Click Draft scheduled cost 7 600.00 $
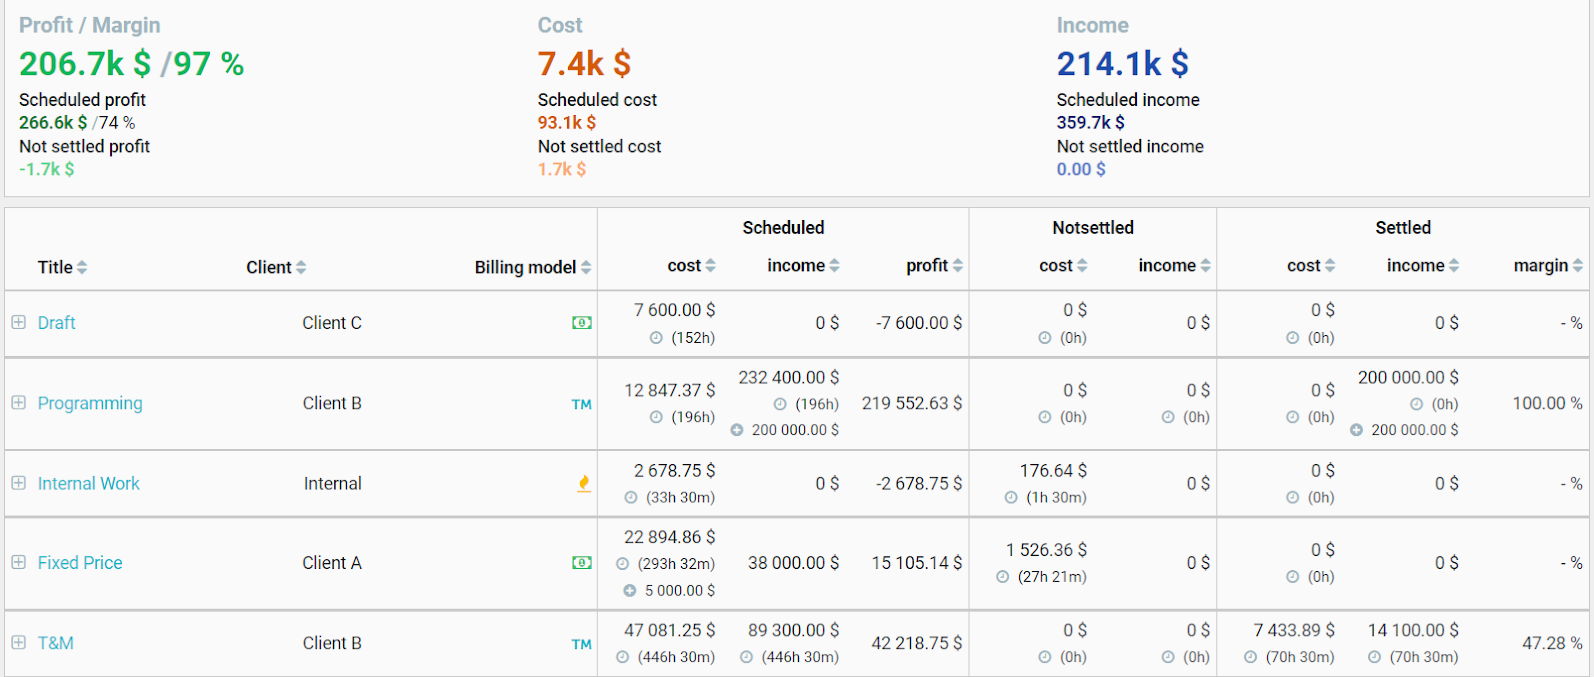Image resolution: width=1594 pixels, height=677 pixels. (x=675, y=310)
